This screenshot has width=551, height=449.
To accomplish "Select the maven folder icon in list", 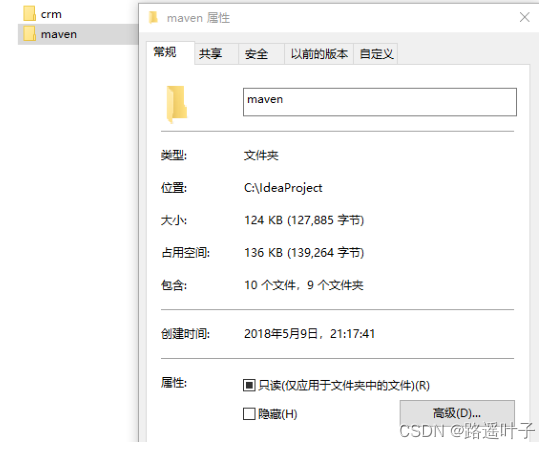I will pos(30,34).
